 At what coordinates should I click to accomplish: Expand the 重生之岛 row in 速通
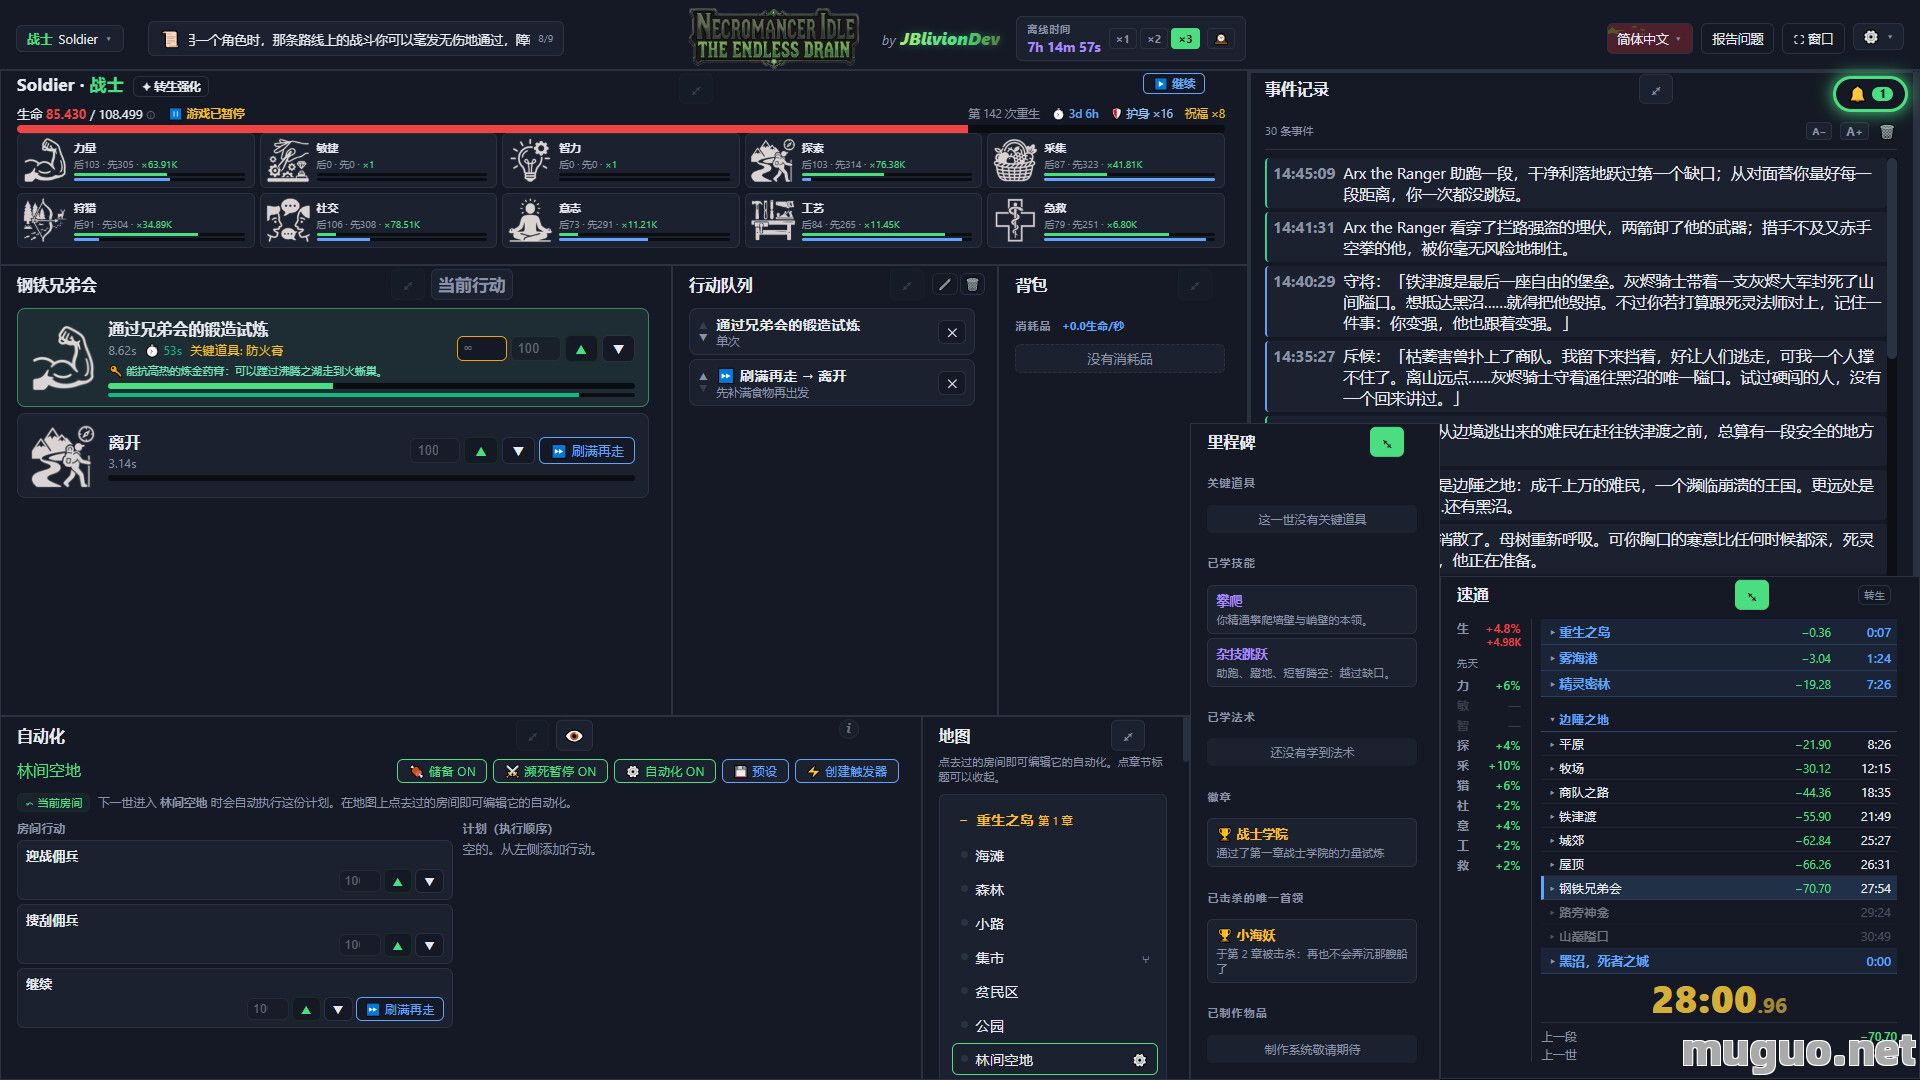point(1719,632)
